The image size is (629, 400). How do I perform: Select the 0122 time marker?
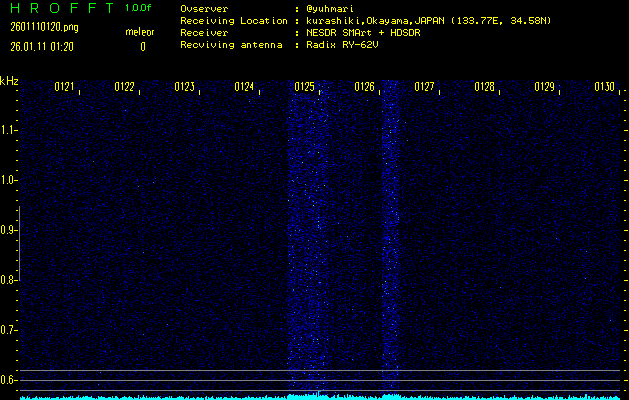[125, 87]
